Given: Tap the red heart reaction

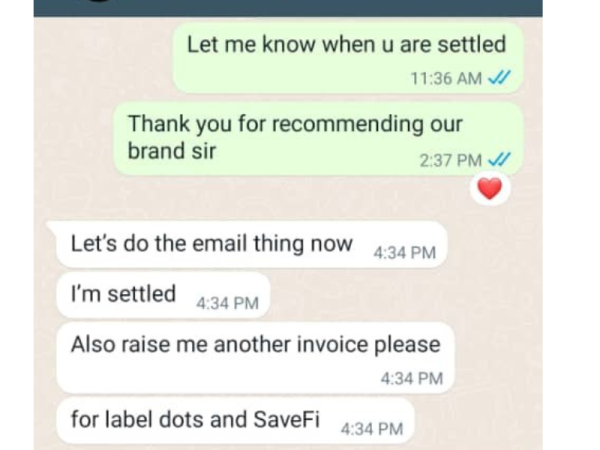Looking at the screenshot, I should point(490,189).
